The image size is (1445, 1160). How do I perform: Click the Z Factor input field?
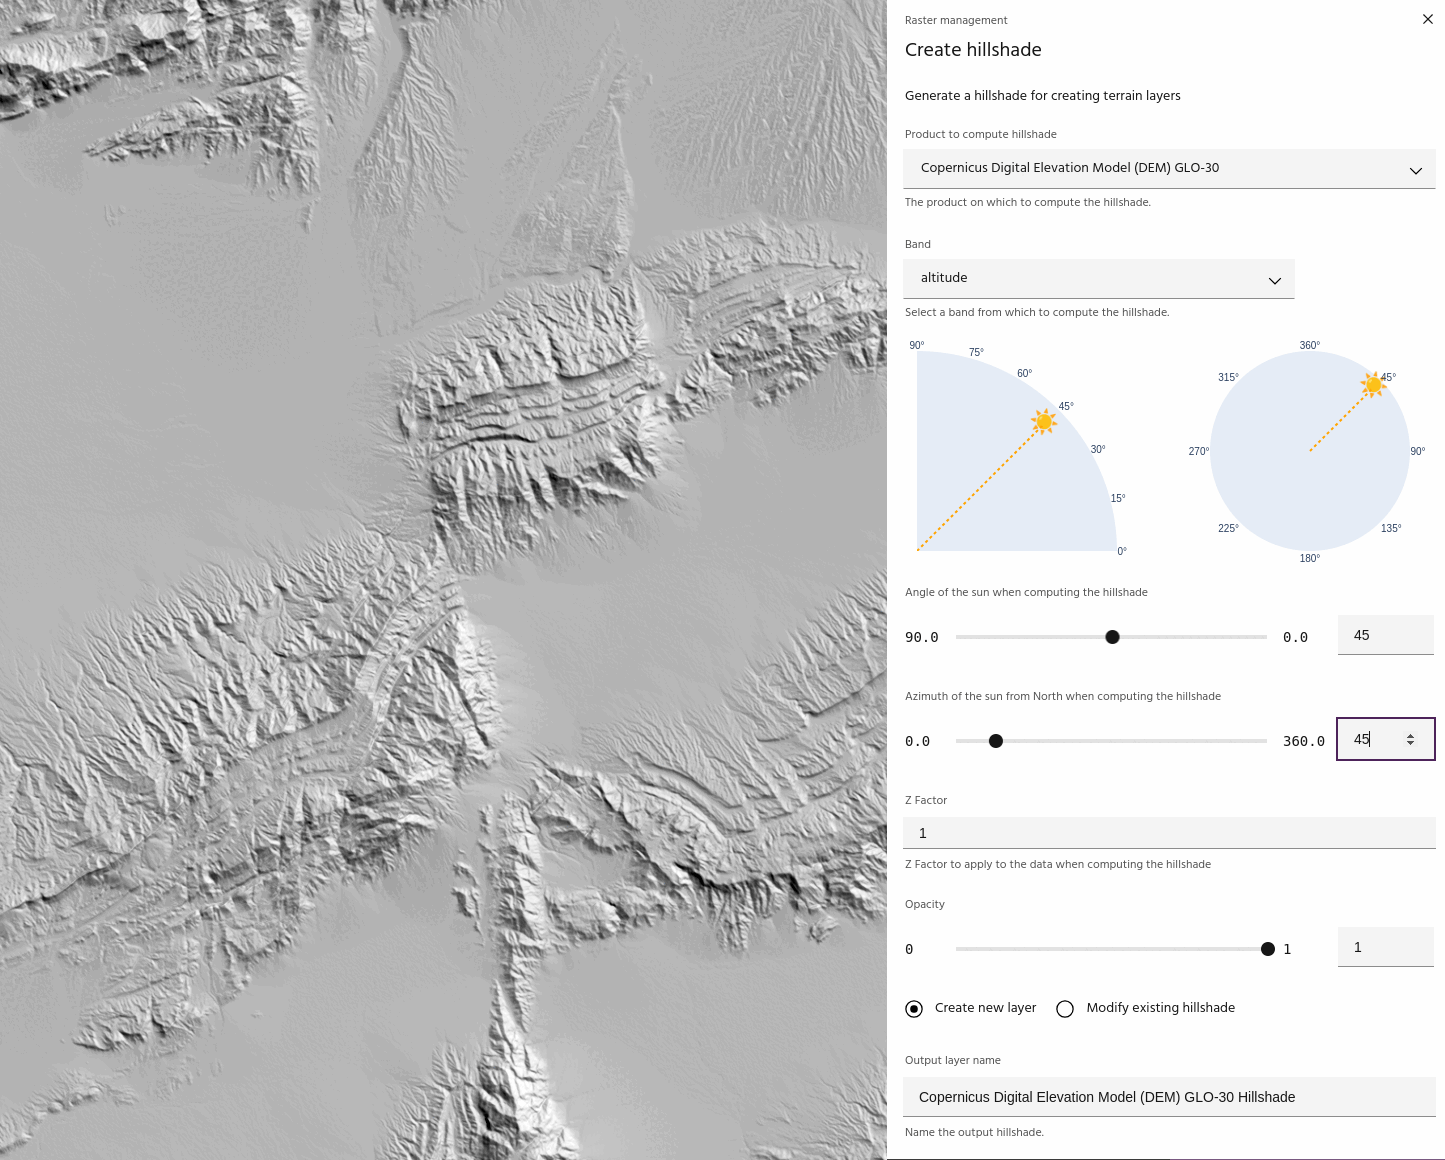click(1168, 833)
